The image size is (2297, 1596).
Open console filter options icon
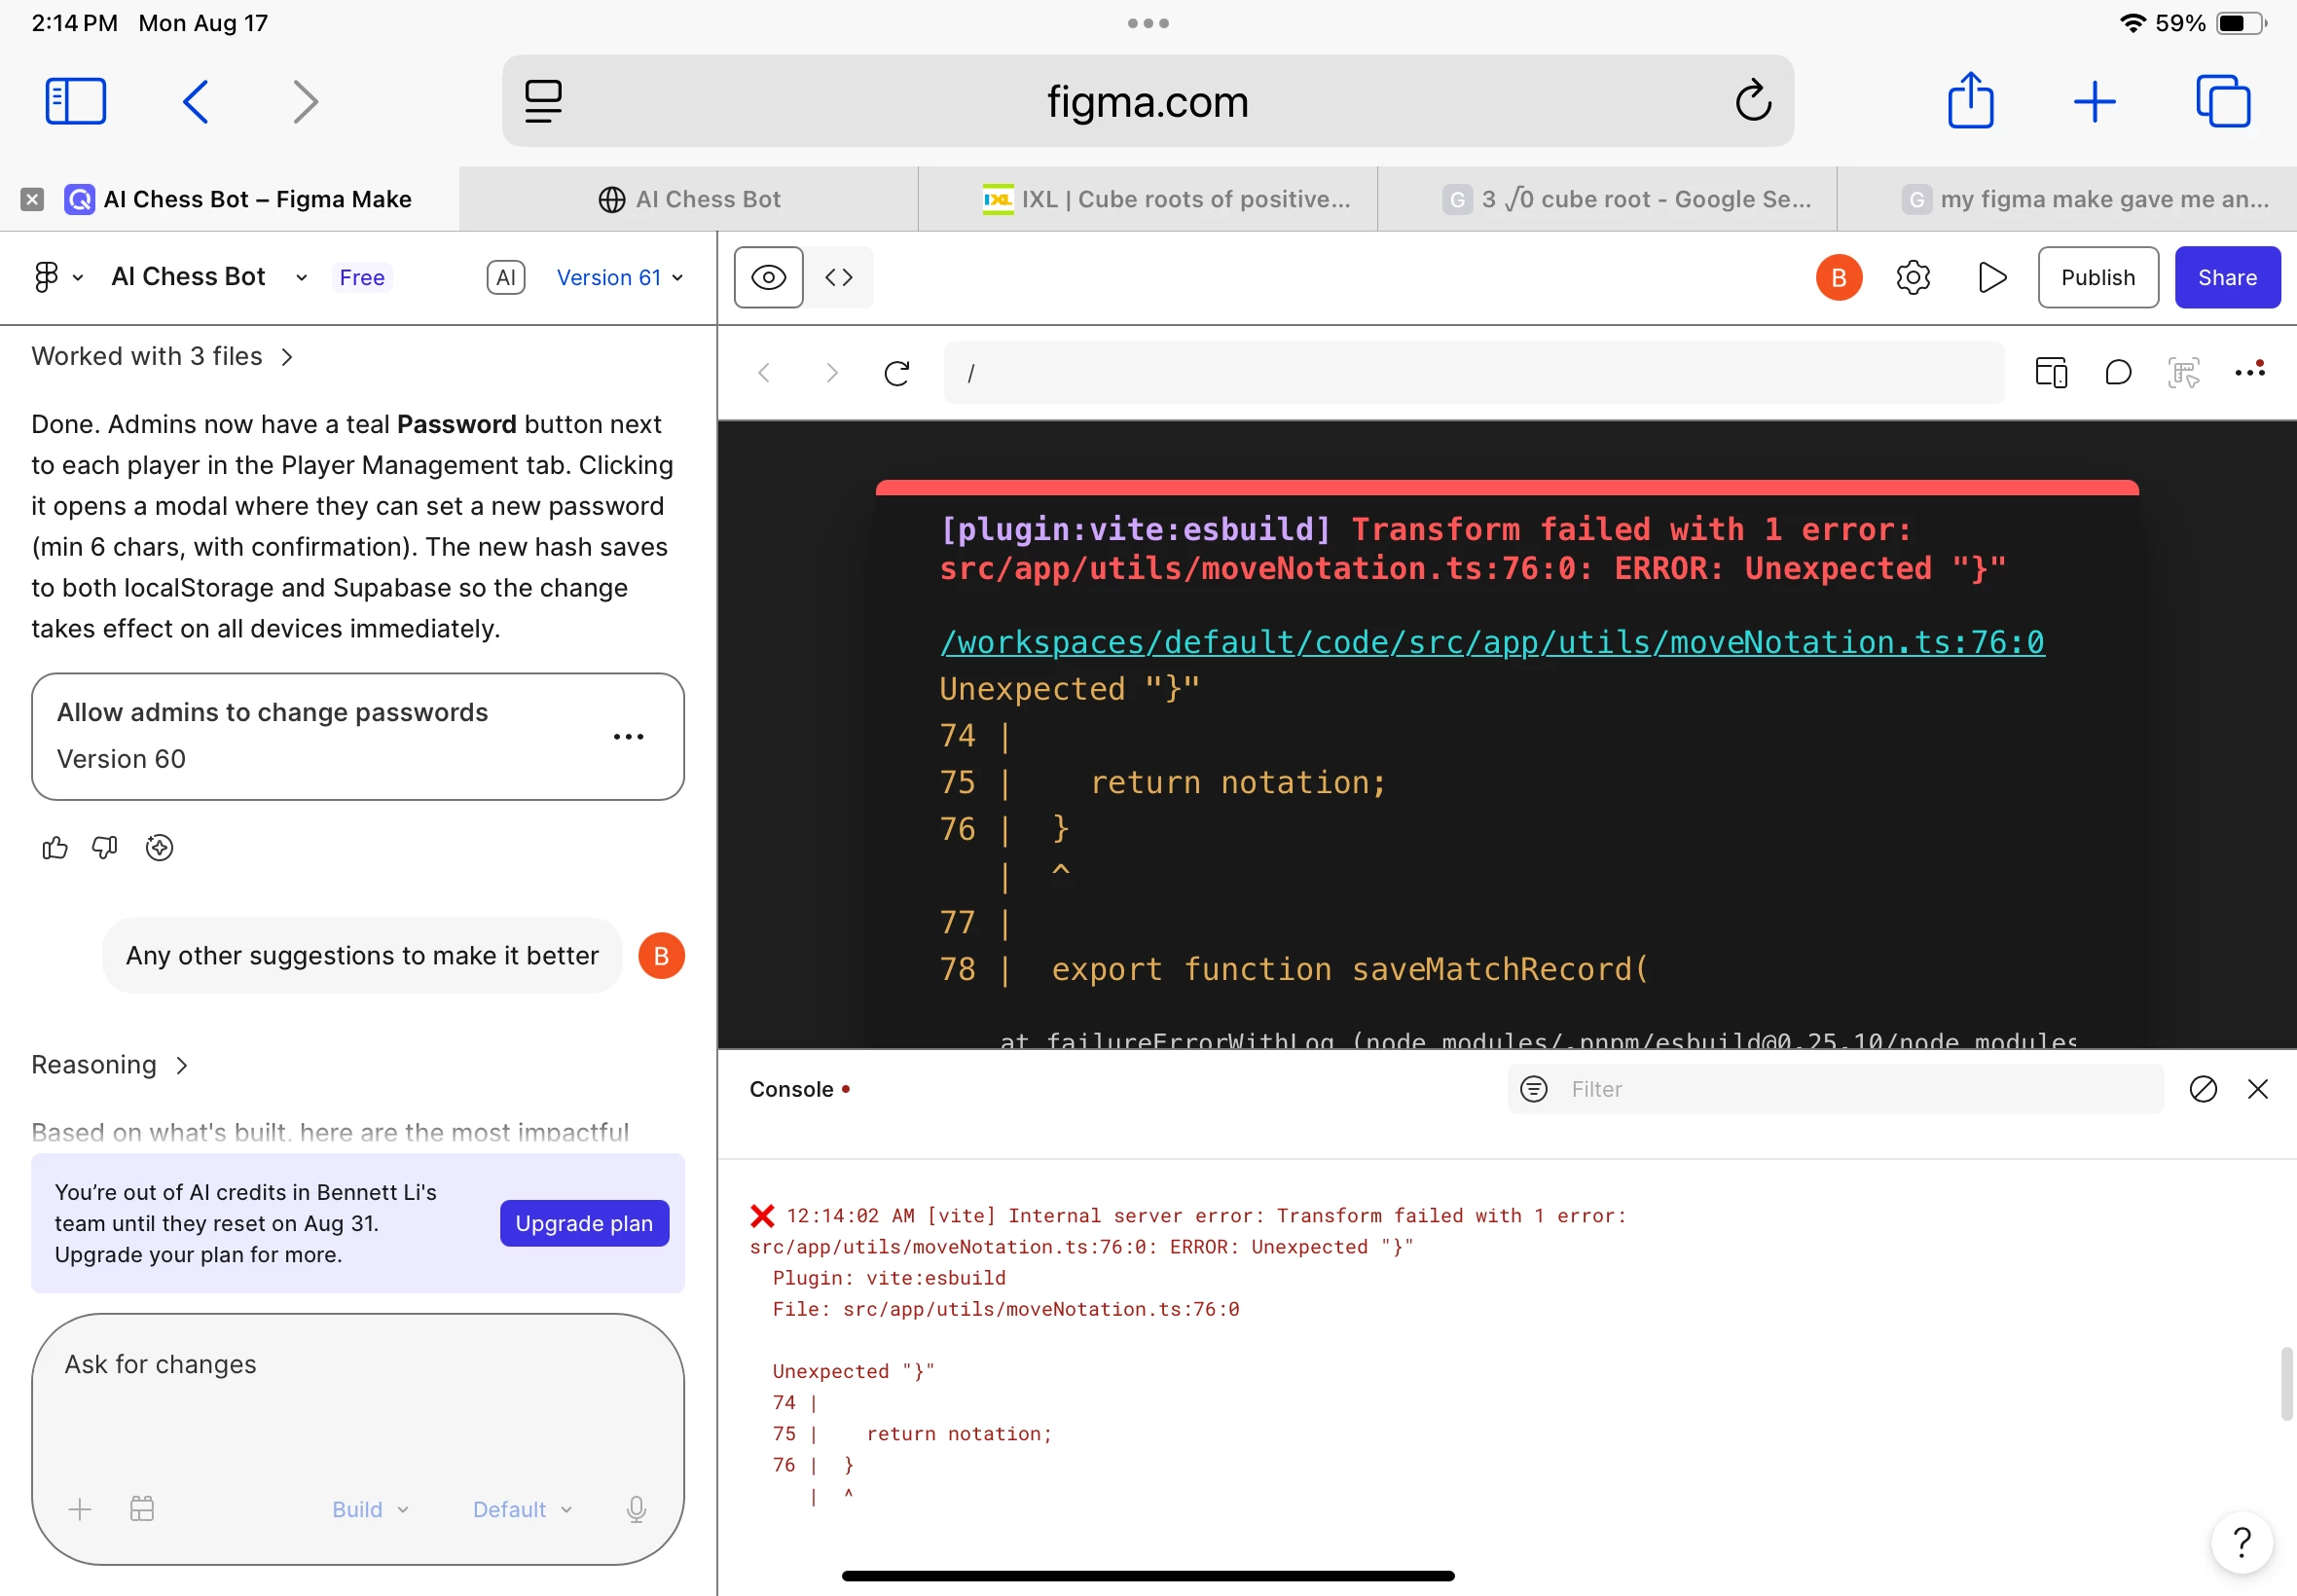pyautogui.click(x=1533, y=1089)
